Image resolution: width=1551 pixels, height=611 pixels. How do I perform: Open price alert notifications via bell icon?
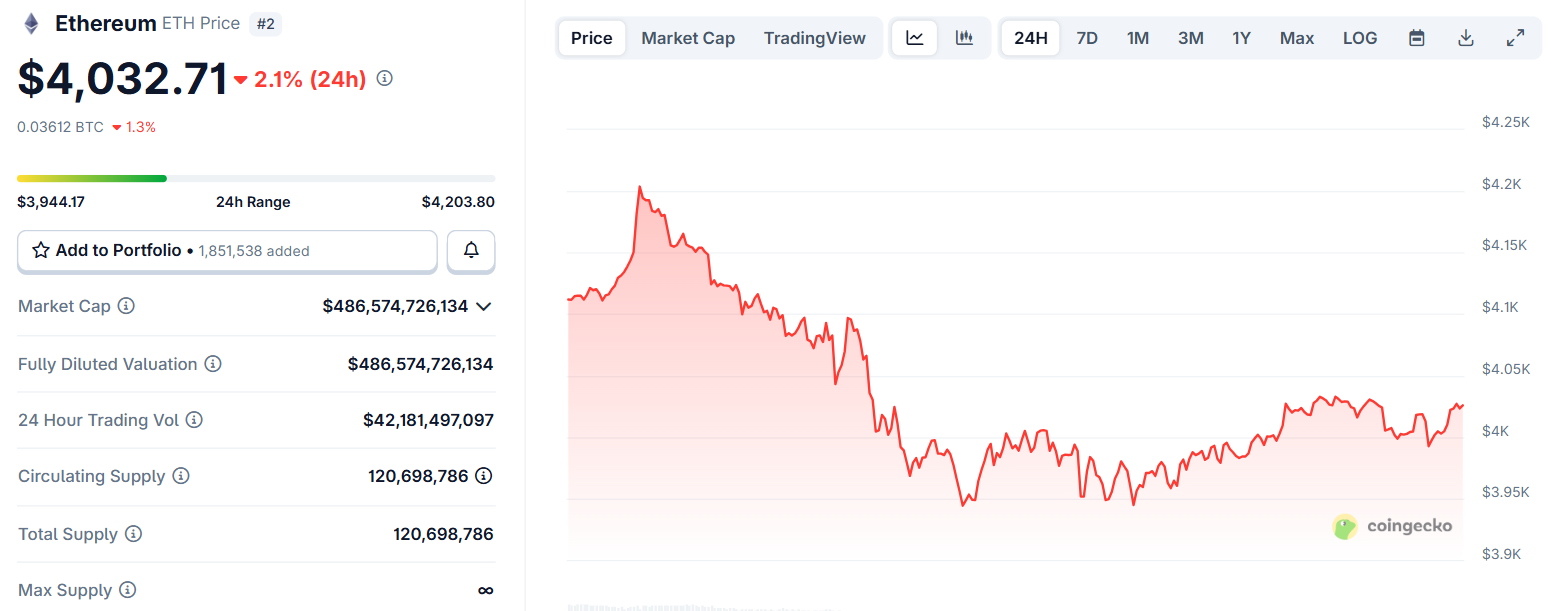point(471,250)
